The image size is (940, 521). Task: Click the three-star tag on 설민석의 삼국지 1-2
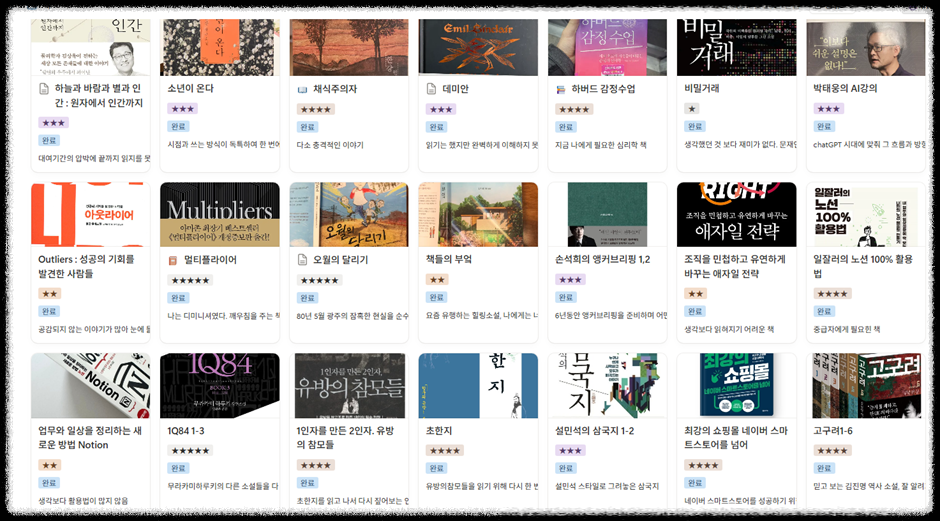(570, 450)
